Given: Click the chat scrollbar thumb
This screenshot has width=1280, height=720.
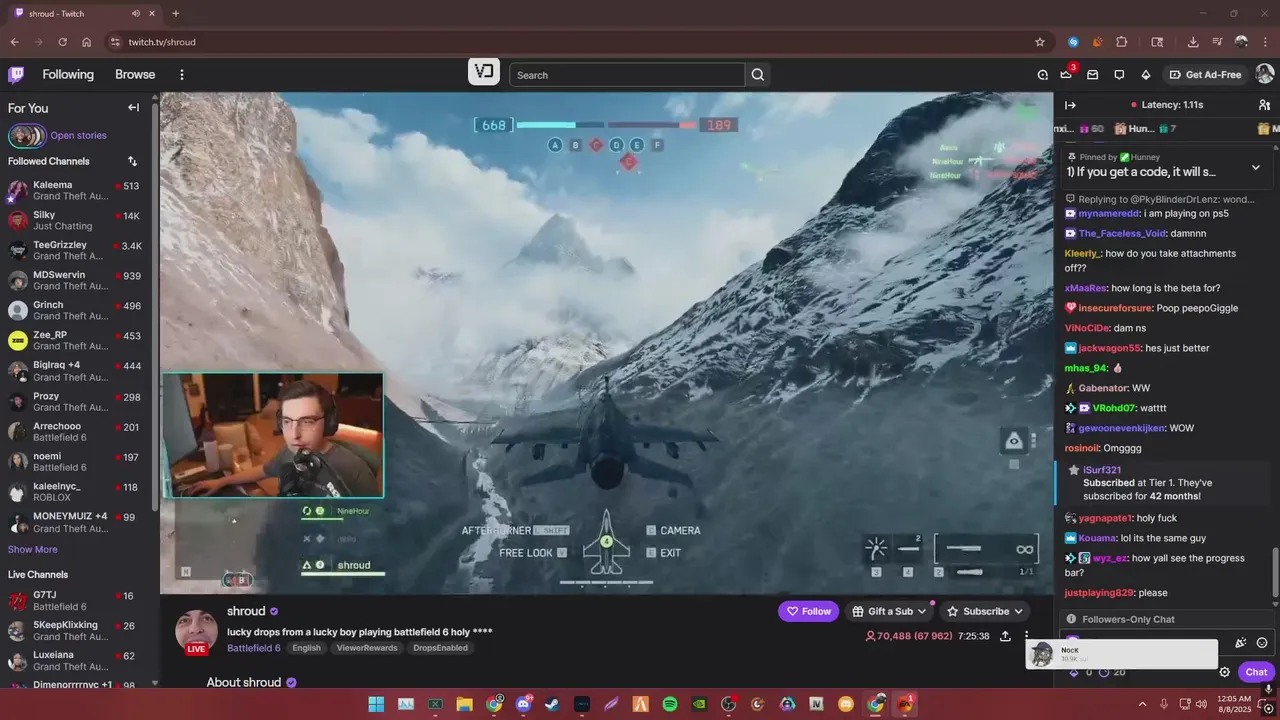Looking at the screenshot, I should point(1275,572).
